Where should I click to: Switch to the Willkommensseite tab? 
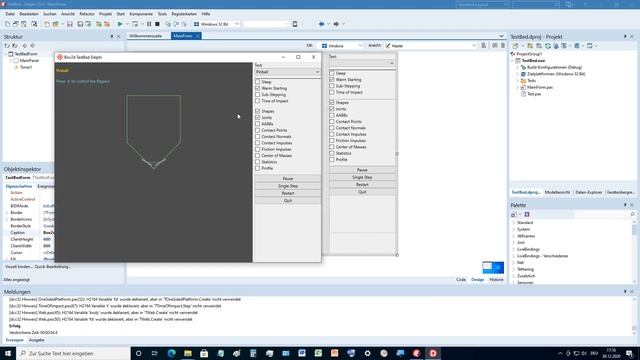tap(146, 36)
